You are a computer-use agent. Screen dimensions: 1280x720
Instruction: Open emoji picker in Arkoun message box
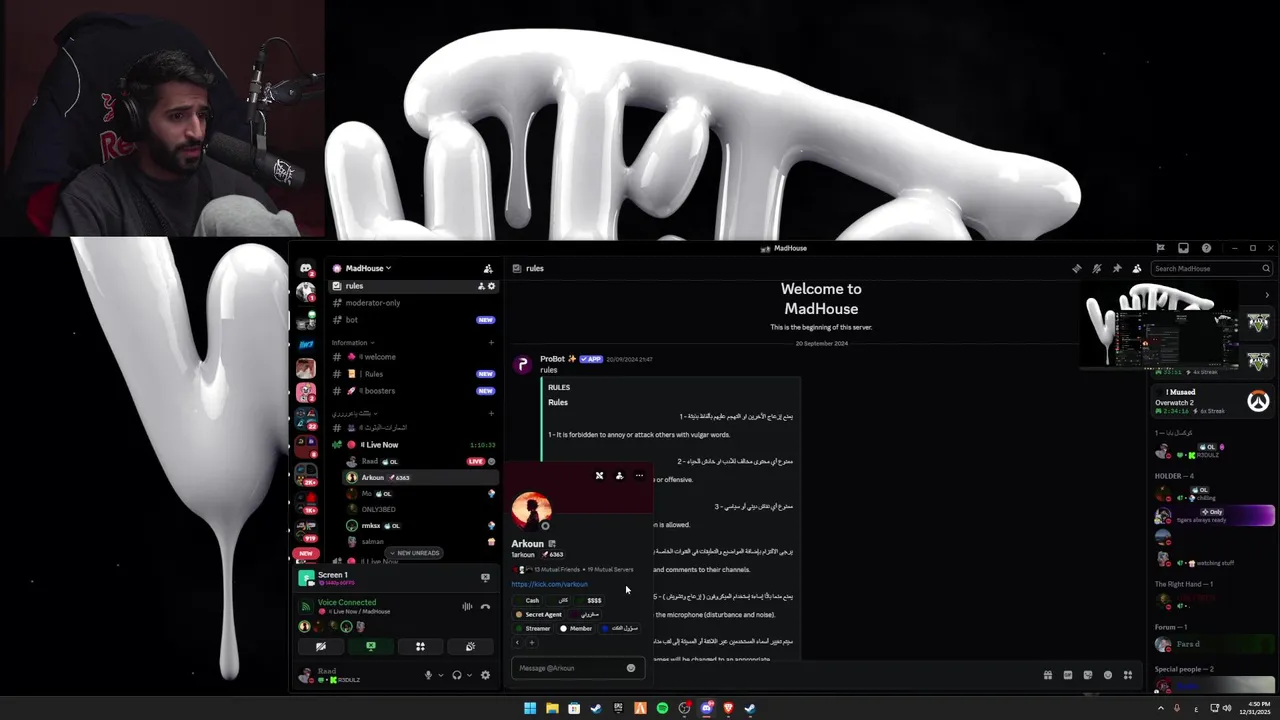(x=631, y=668)
